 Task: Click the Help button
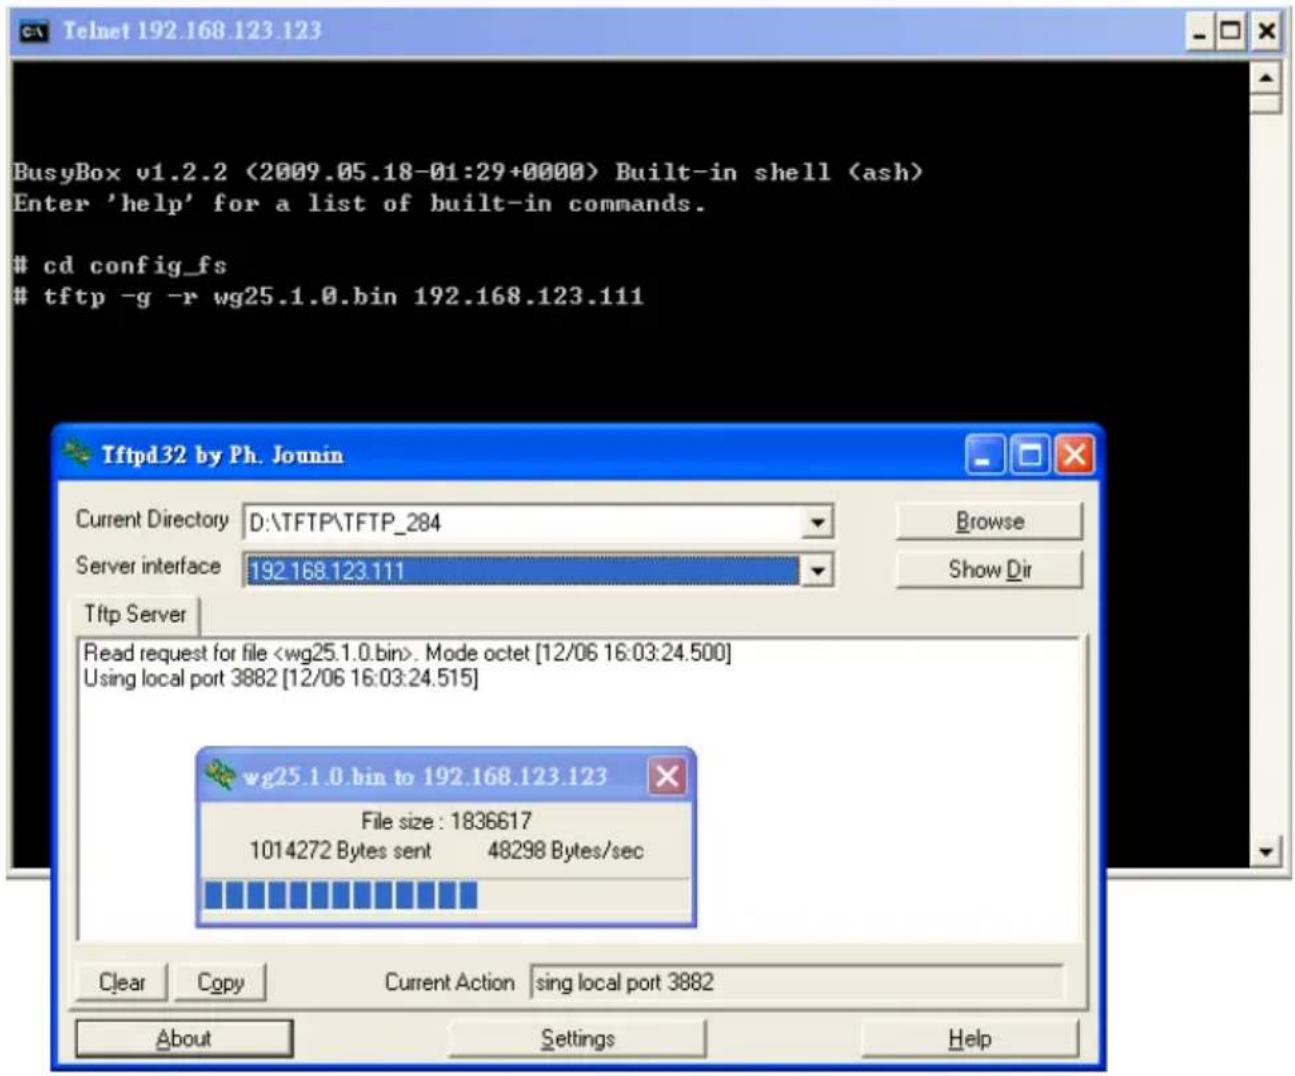pyautogui.click(x=970, y=1038)
